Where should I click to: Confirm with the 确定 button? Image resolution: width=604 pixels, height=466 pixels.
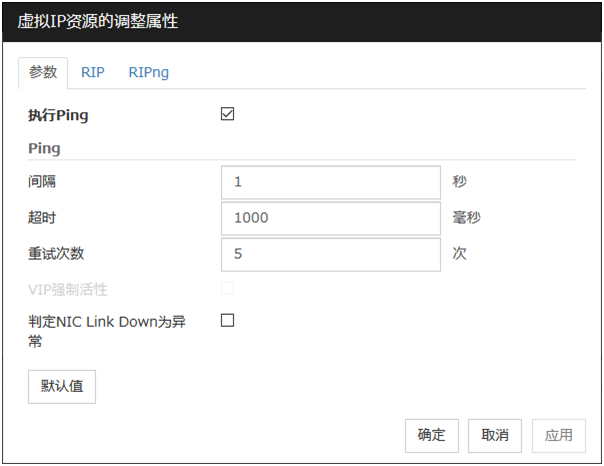[x=432, y=435]
